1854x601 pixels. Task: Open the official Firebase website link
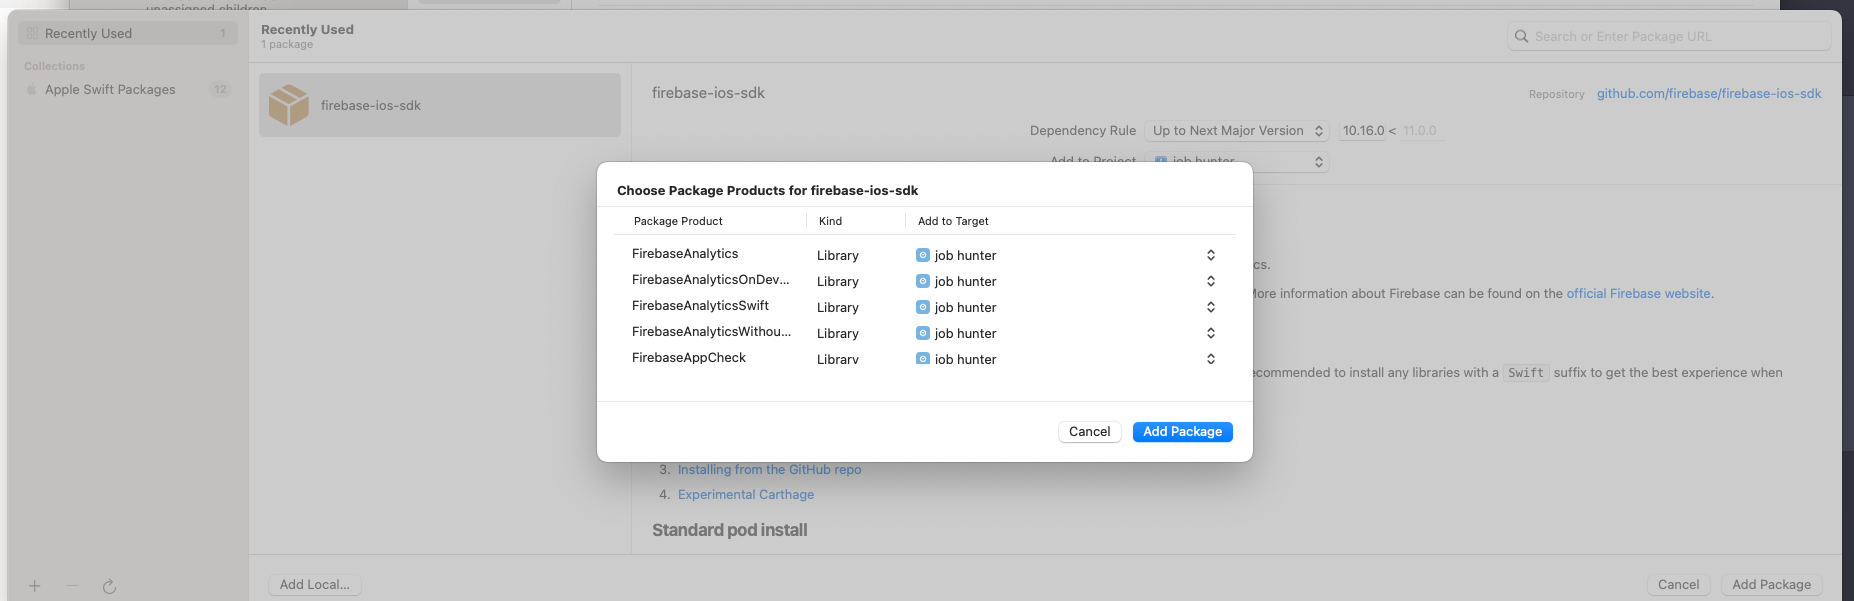pos(1638,294)
